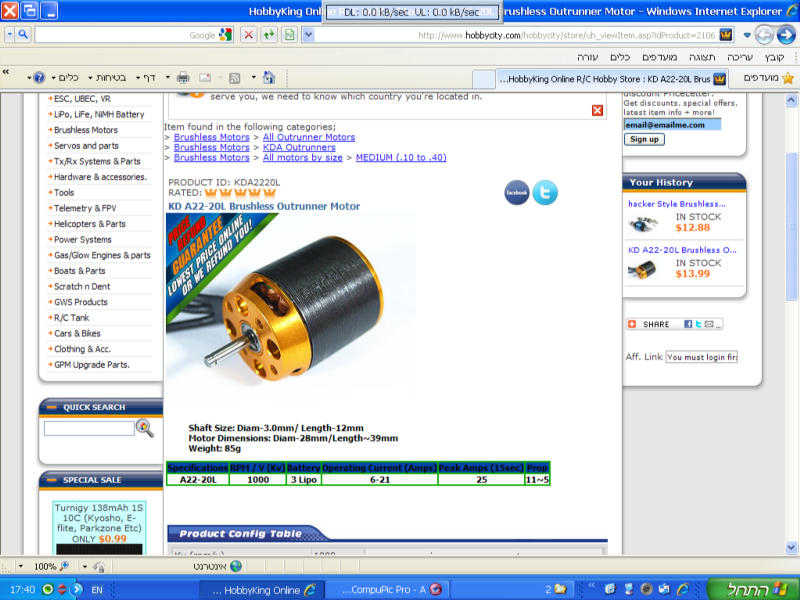Refresh the page with green arrows button
Image resolution: width=800 pixels, height=600 pixels.
click(269, 35)
